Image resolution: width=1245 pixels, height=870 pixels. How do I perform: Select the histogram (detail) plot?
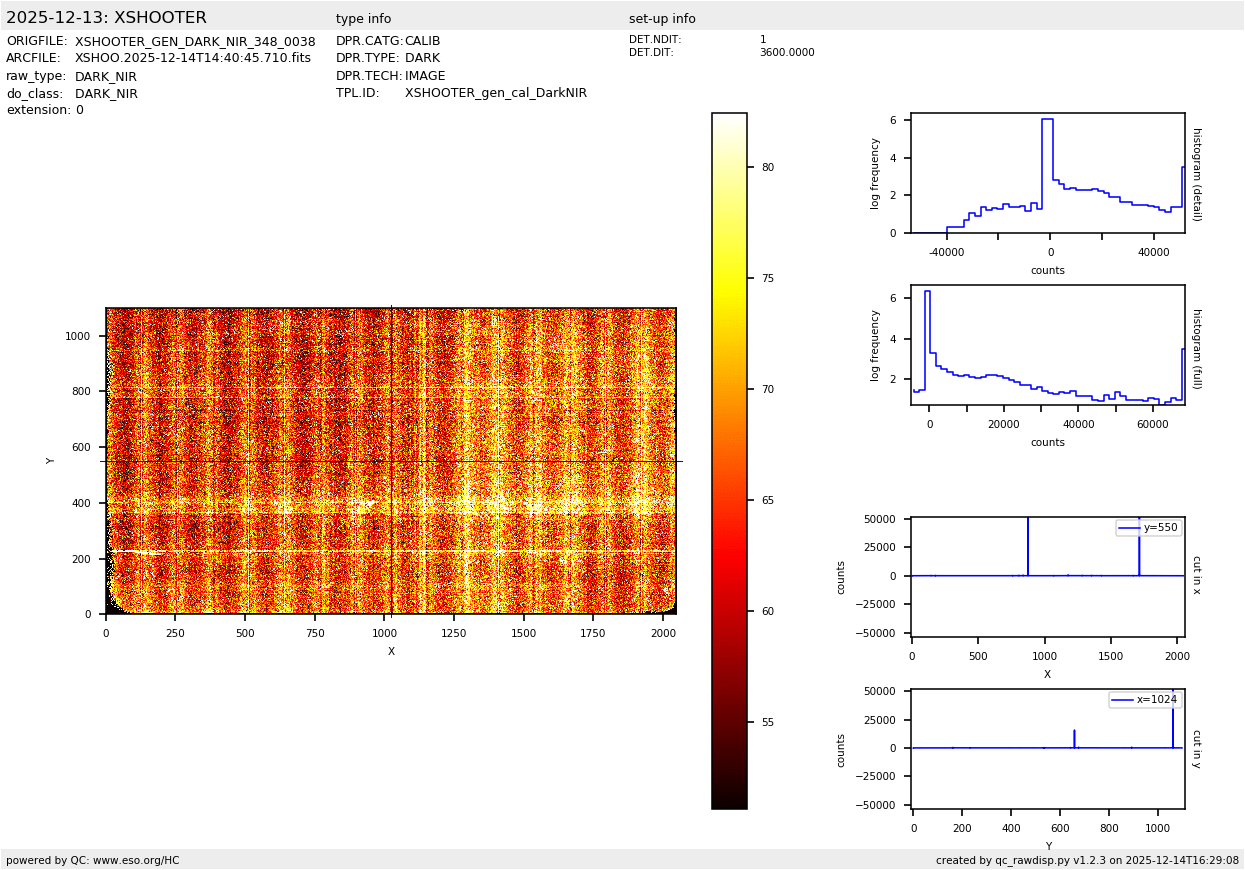1047,173
